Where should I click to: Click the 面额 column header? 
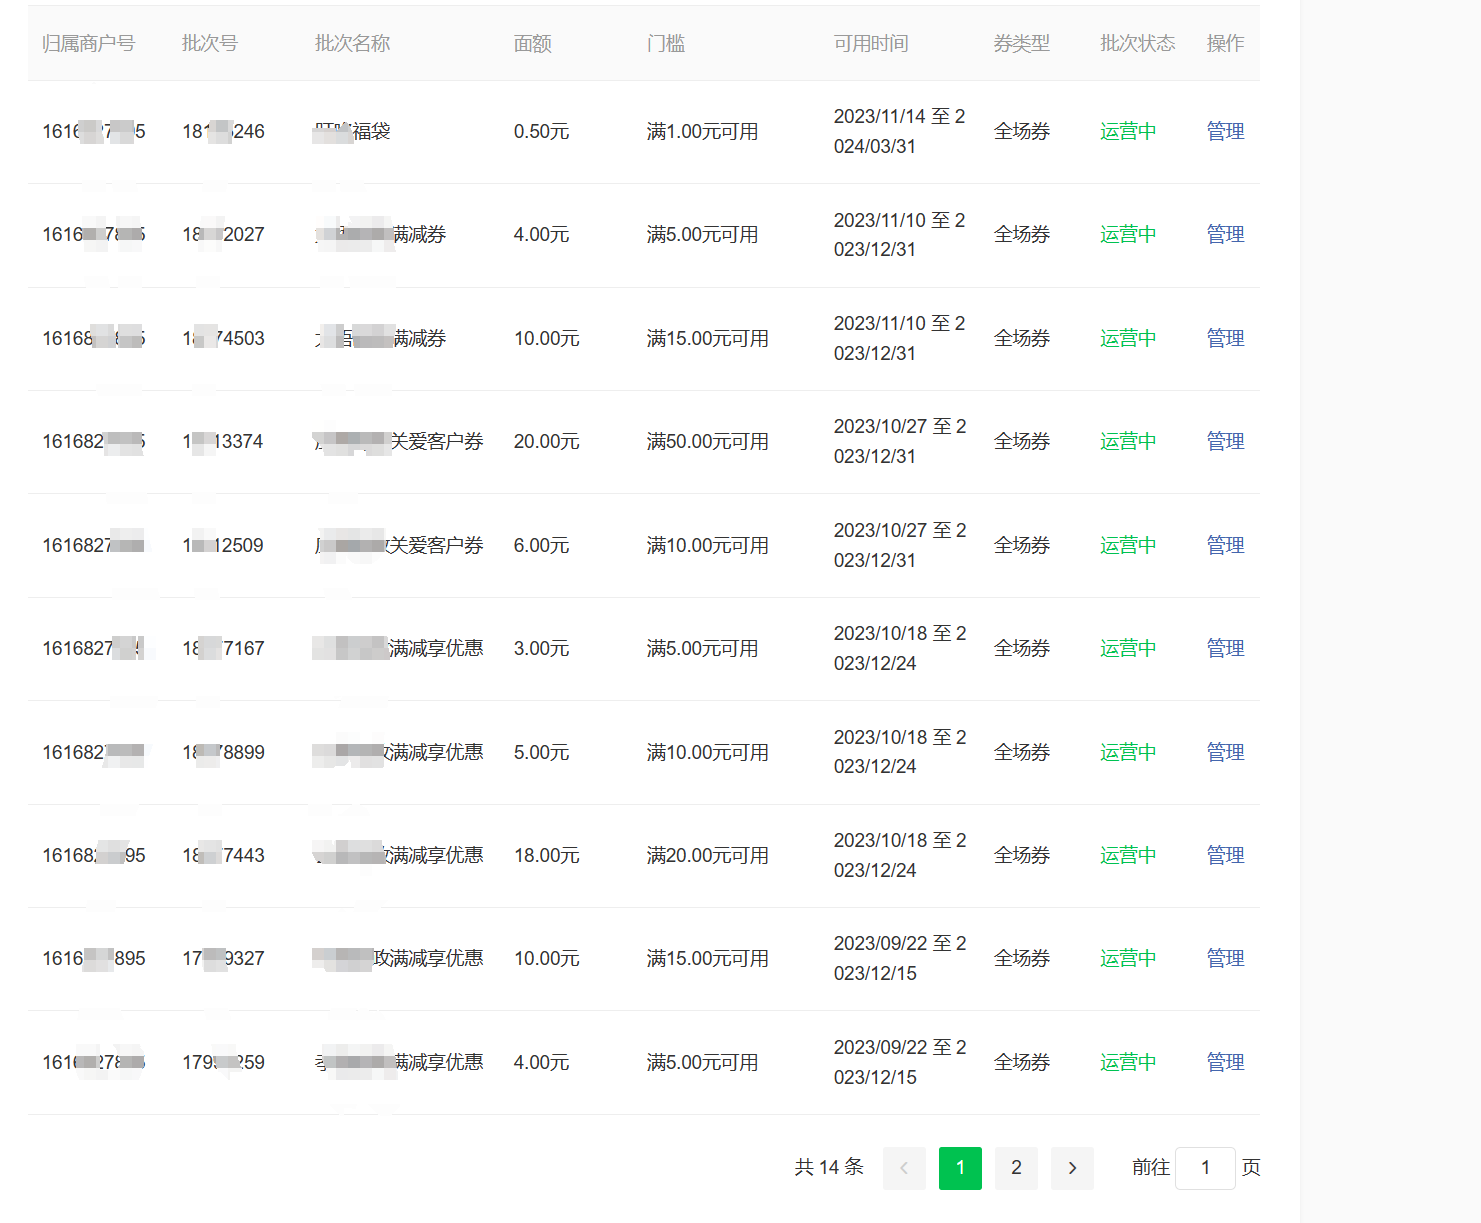(x=532, y=43)
